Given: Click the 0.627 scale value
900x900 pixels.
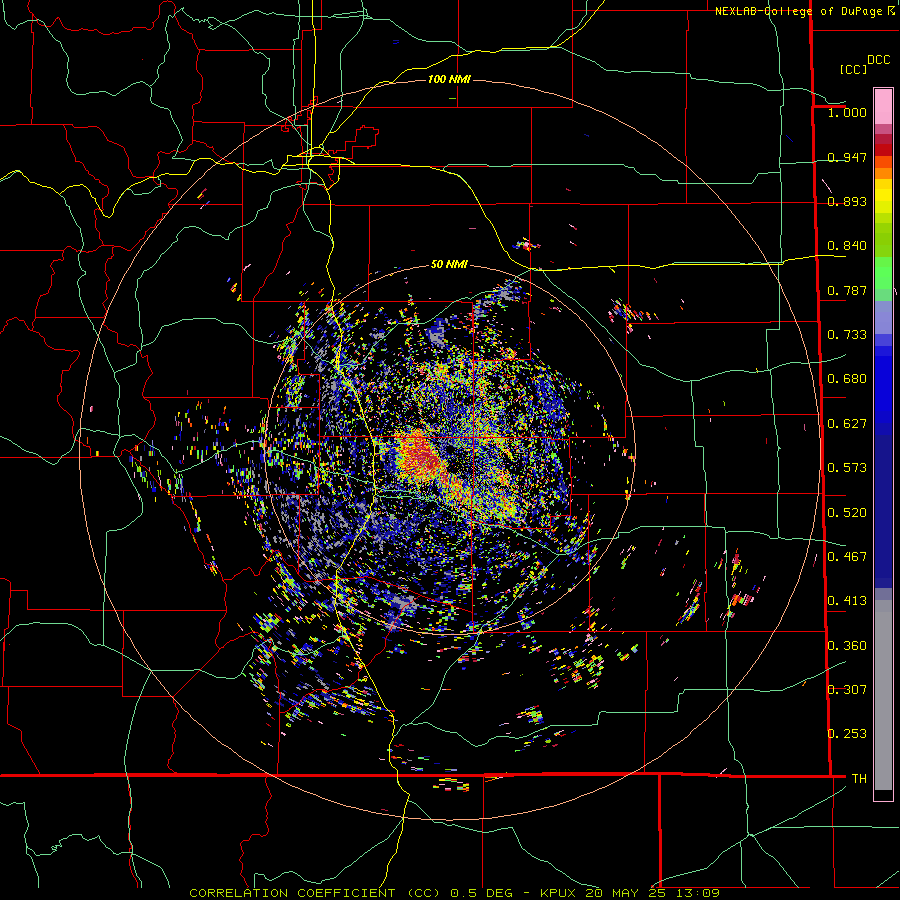Looking at the screenshot, I should pos(847,424).
